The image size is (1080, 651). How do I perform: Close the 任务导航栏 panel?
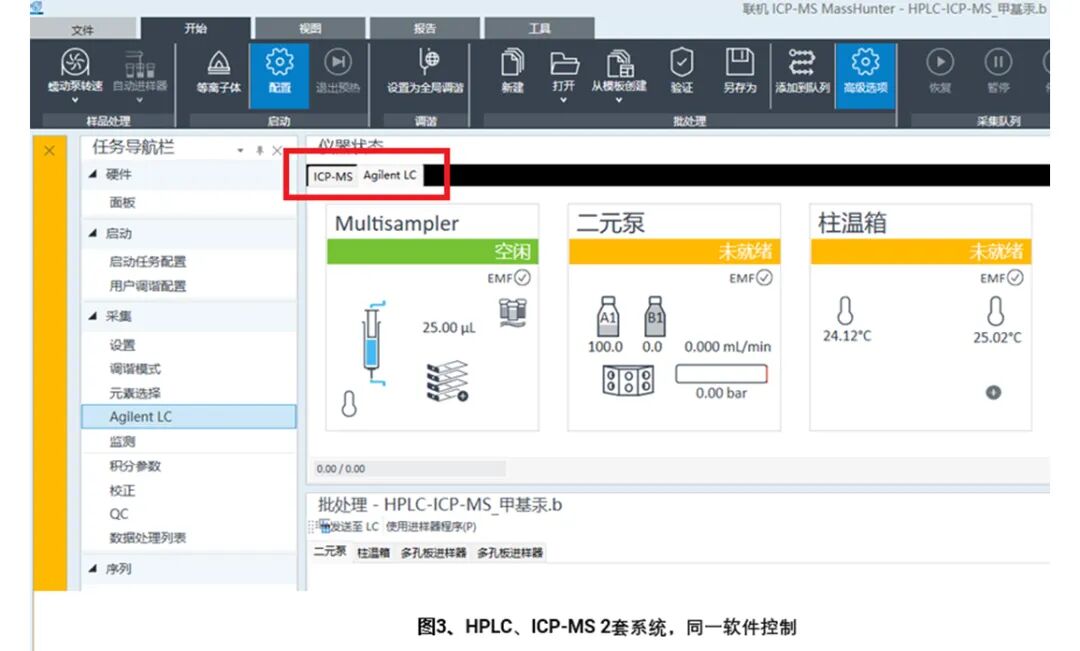(277, 150)
